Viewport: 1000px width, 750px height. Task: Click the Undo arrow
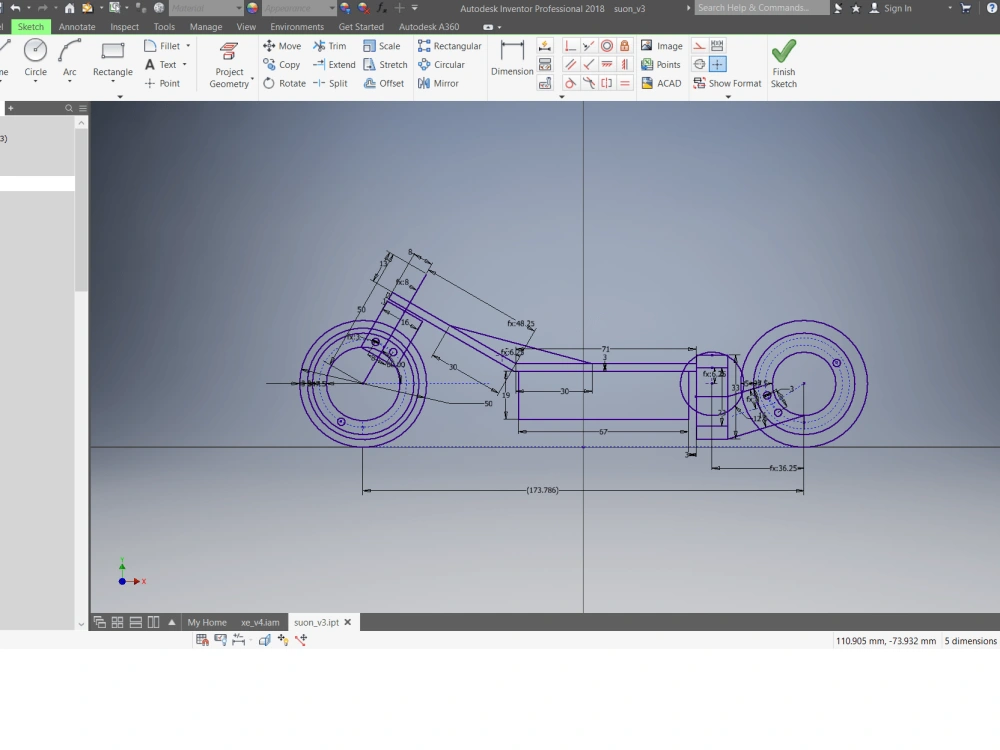click(15, 8)
